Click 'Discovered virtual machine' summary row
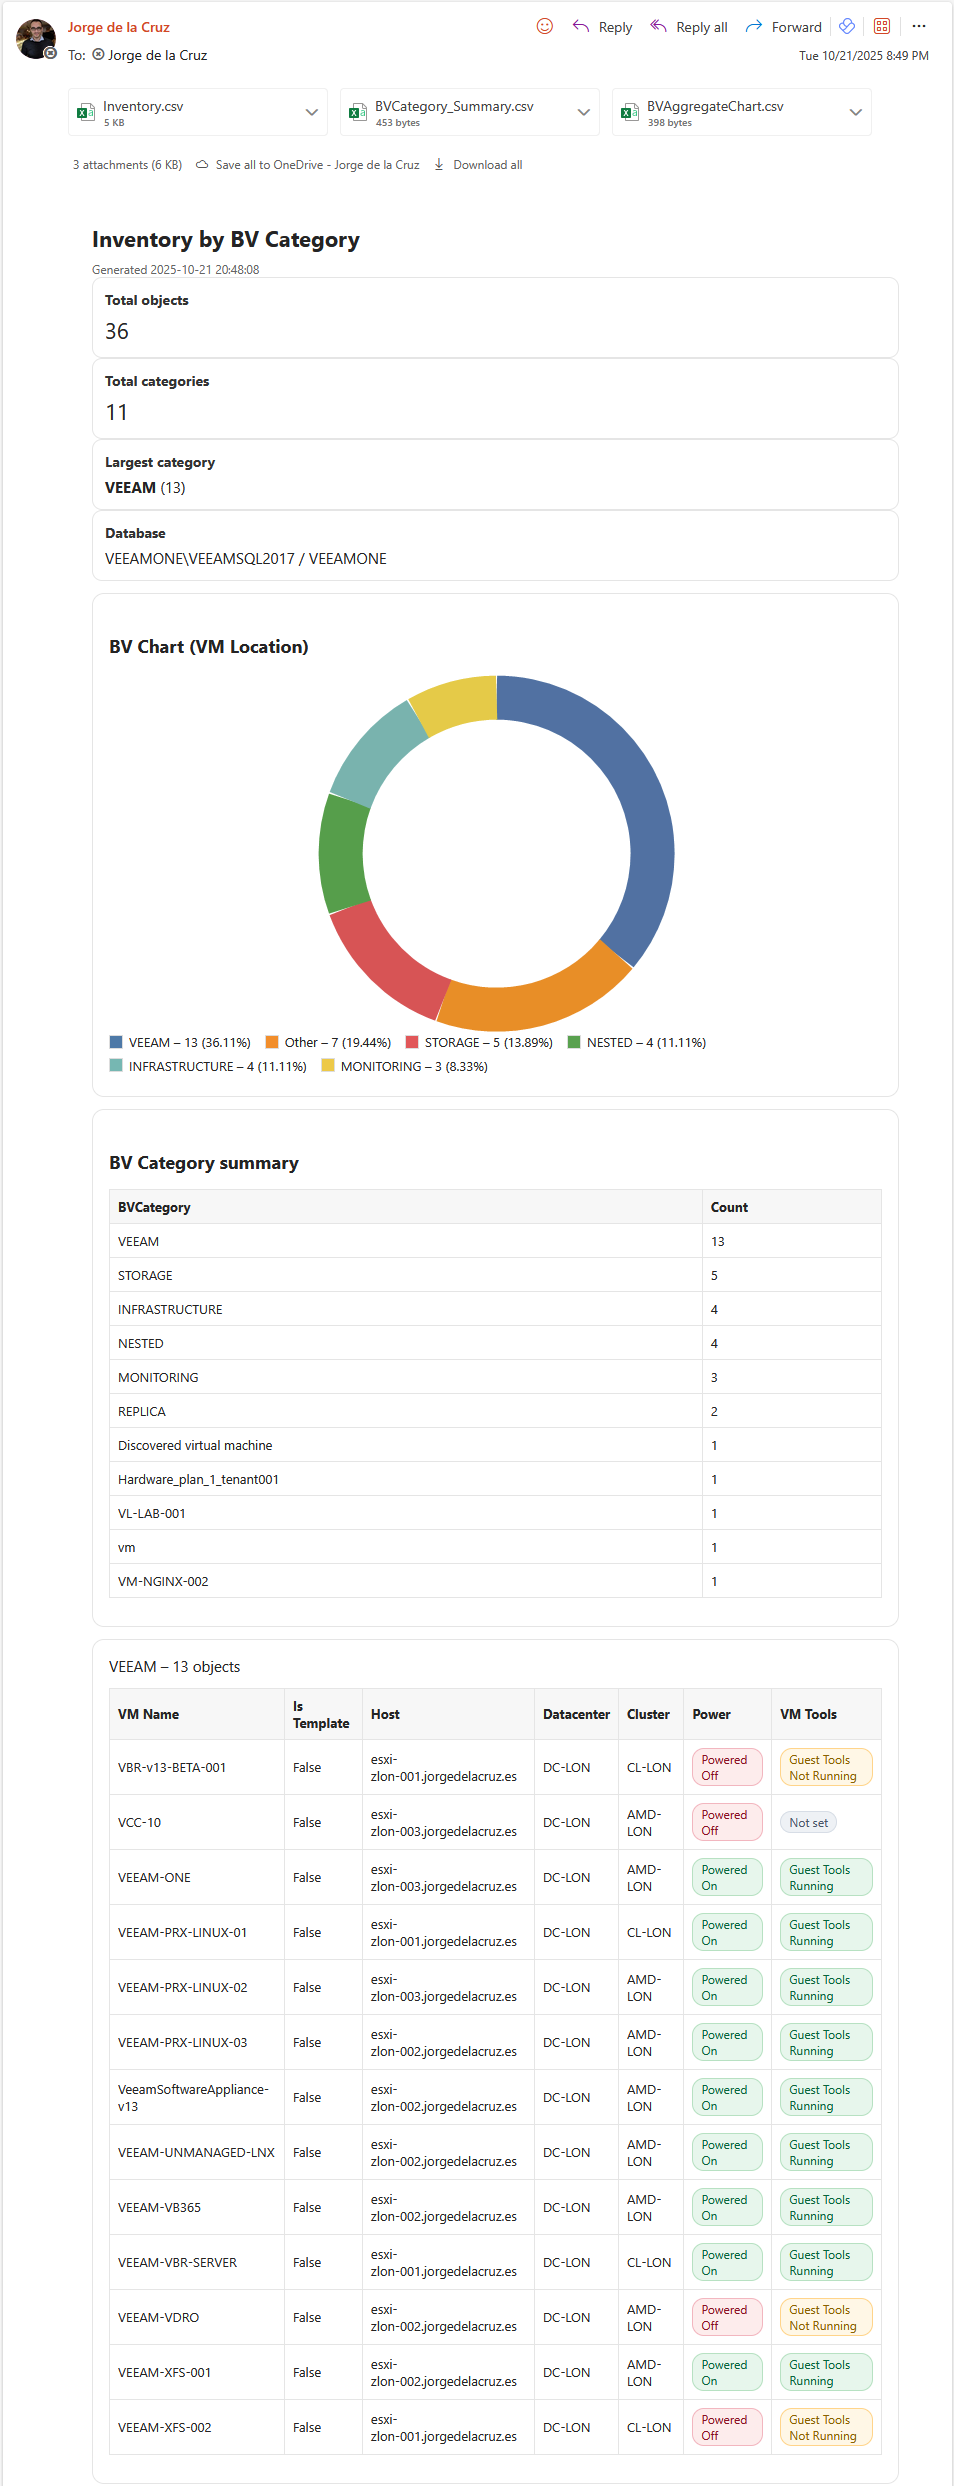The width and height of the screenshot is (954, 2486). click(495, 1445)
